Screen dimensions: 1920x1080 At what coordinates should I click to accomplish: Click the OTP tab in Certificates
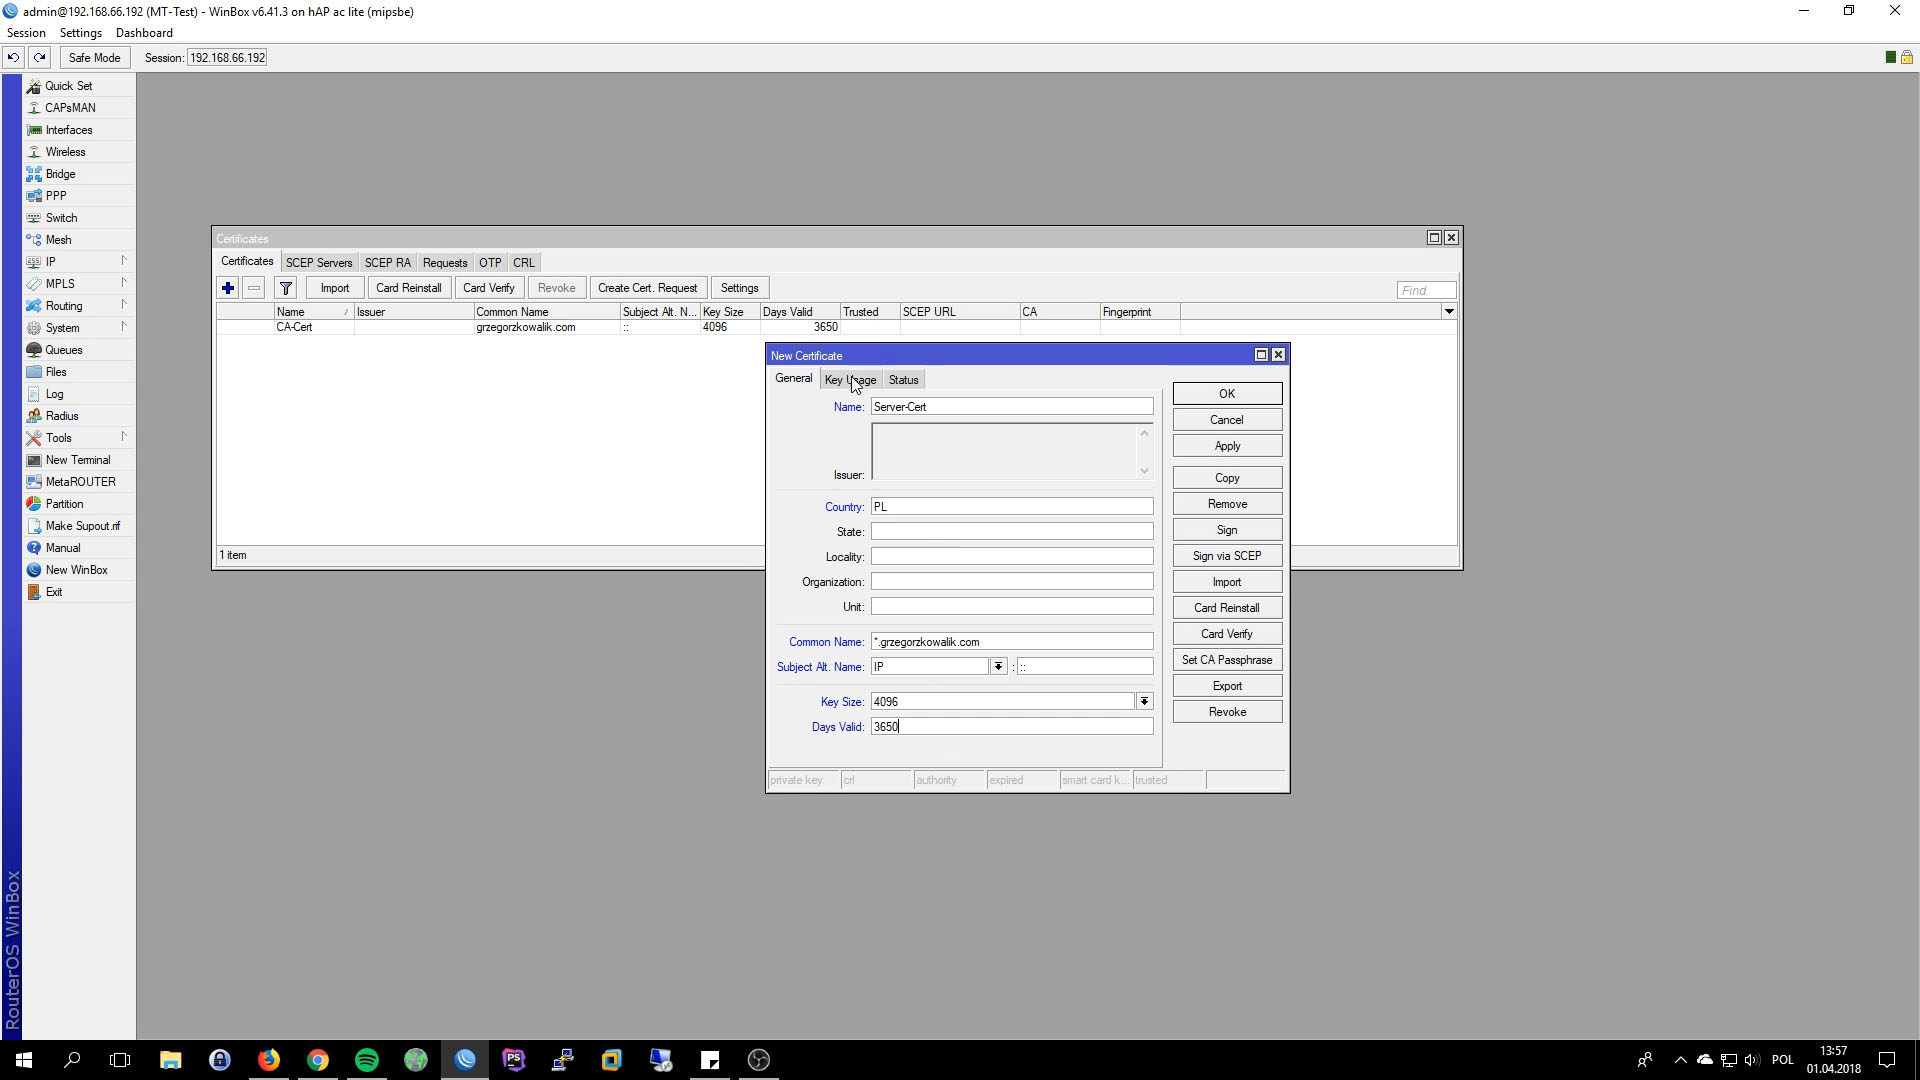(x=489, y=262)
